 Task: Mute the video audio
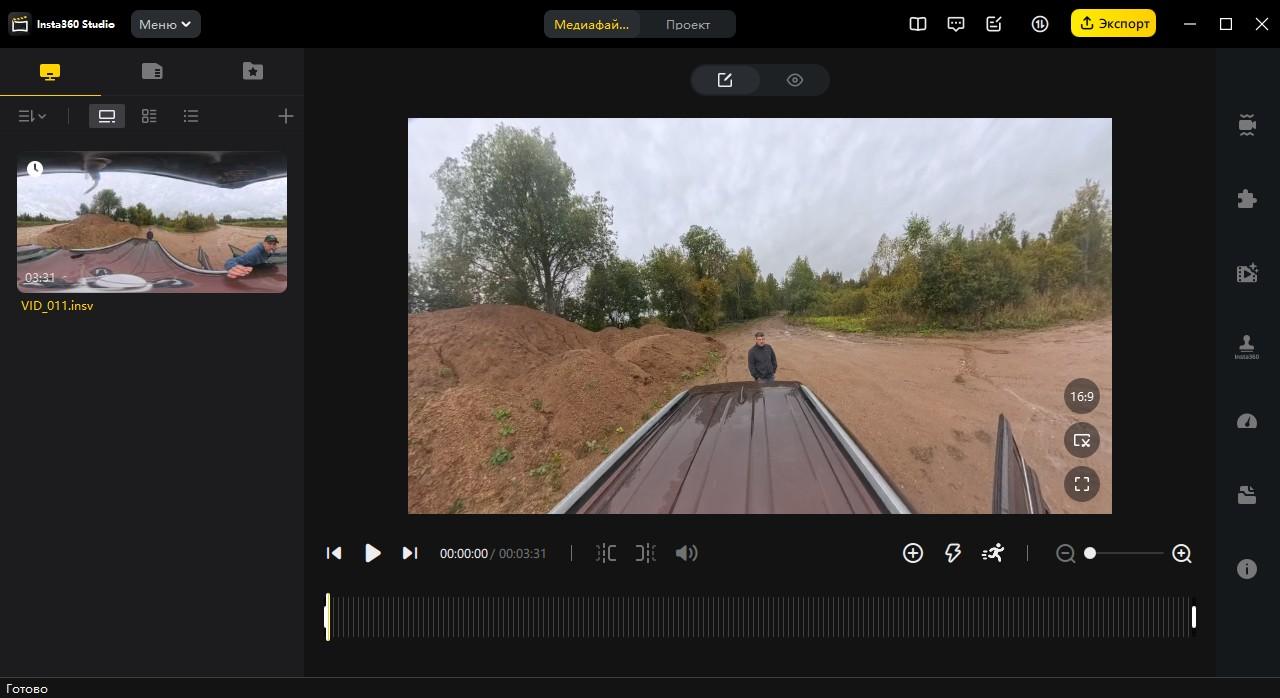click(686, 553)
